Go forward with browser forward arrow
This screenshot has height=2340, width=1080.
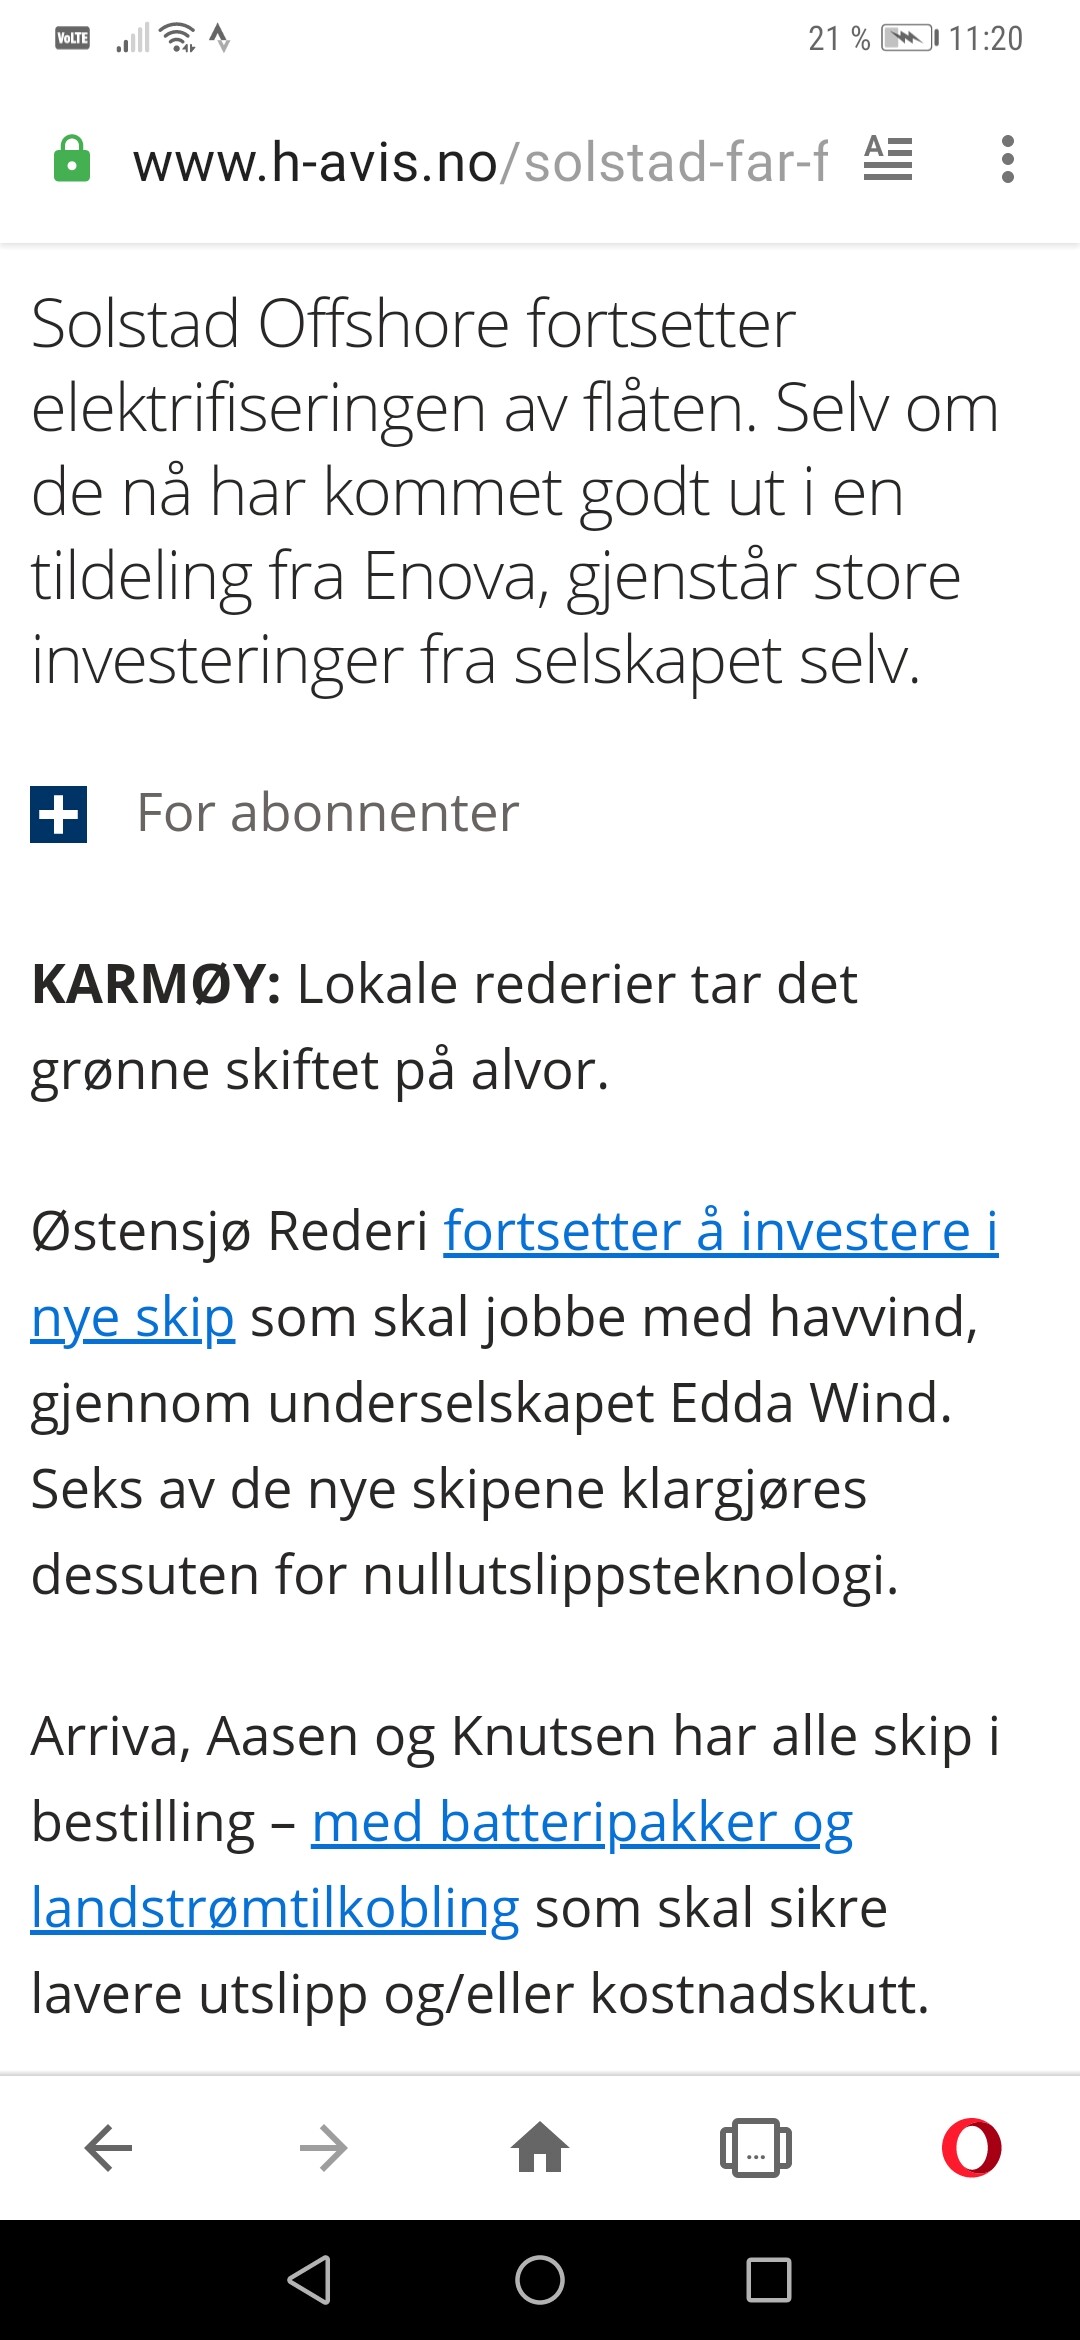click(324, 2148)
